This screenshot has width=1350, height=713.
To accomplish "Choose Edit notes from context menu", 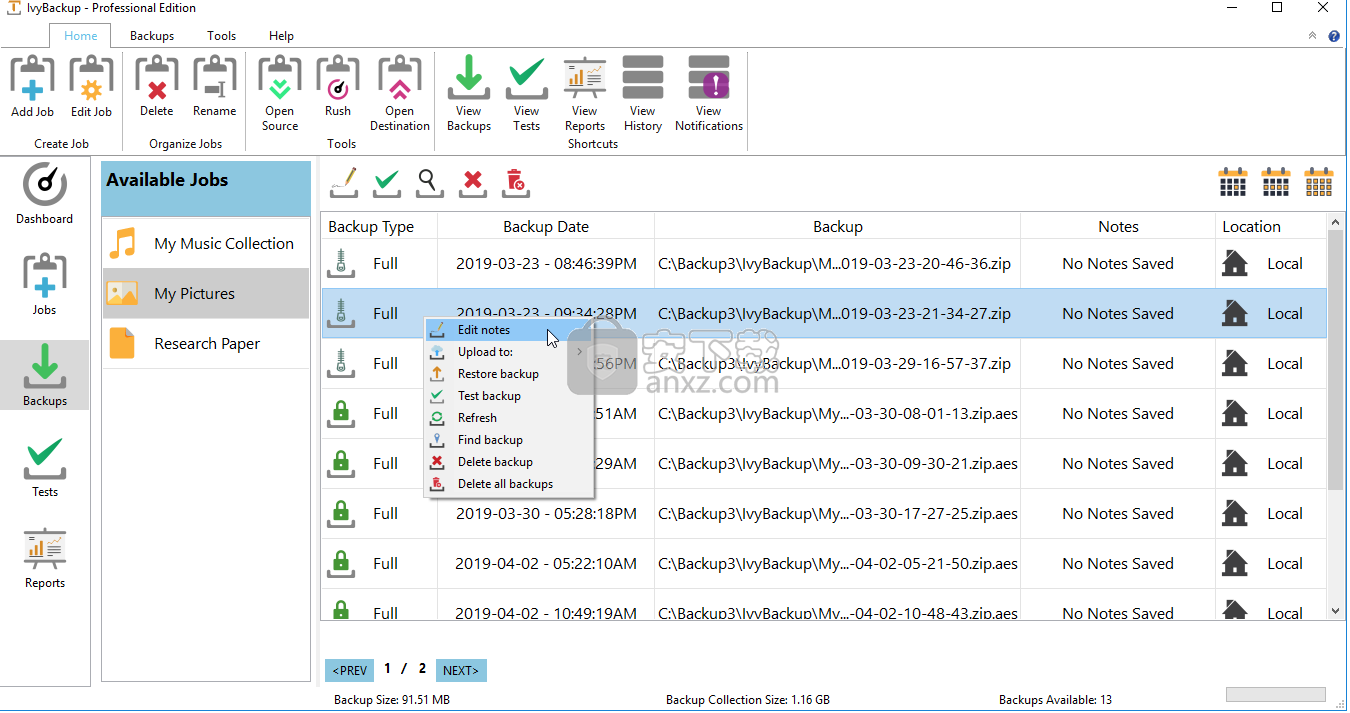I will [x=510, y=329].
